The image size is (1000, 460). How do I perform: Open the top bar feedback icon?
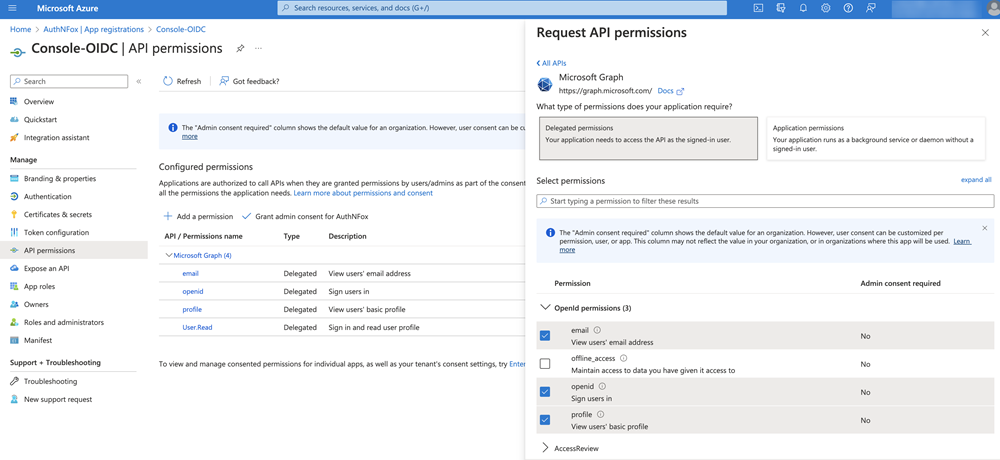(x=871, y=8)
